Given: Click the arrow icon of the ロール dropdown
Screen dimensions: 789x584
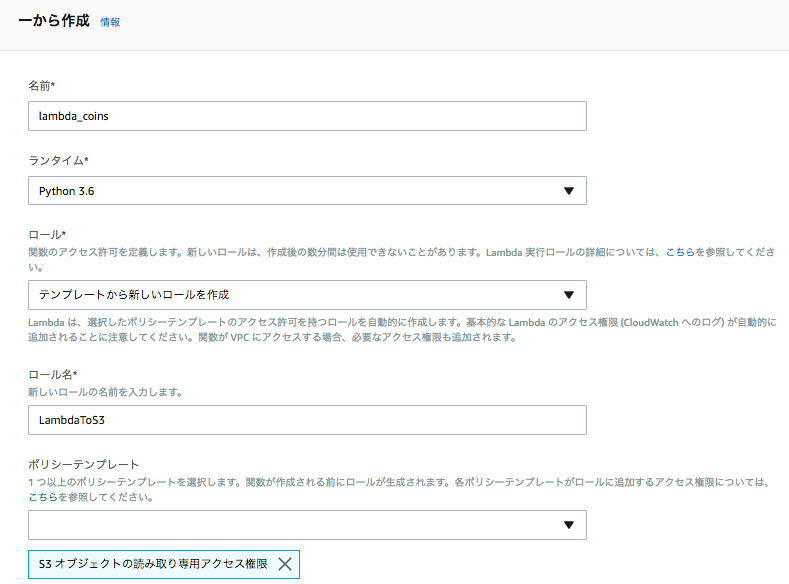Looking at the screenshot, I should click(569, 295).
